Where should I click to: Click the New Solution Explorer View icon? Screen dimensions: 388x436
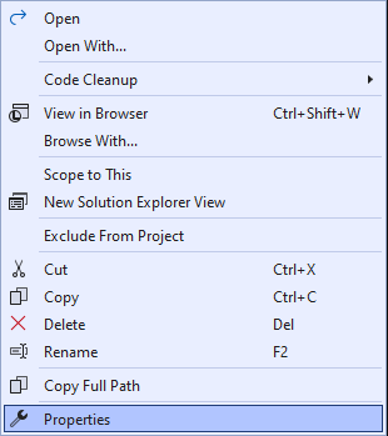click(x=18, y=202)
